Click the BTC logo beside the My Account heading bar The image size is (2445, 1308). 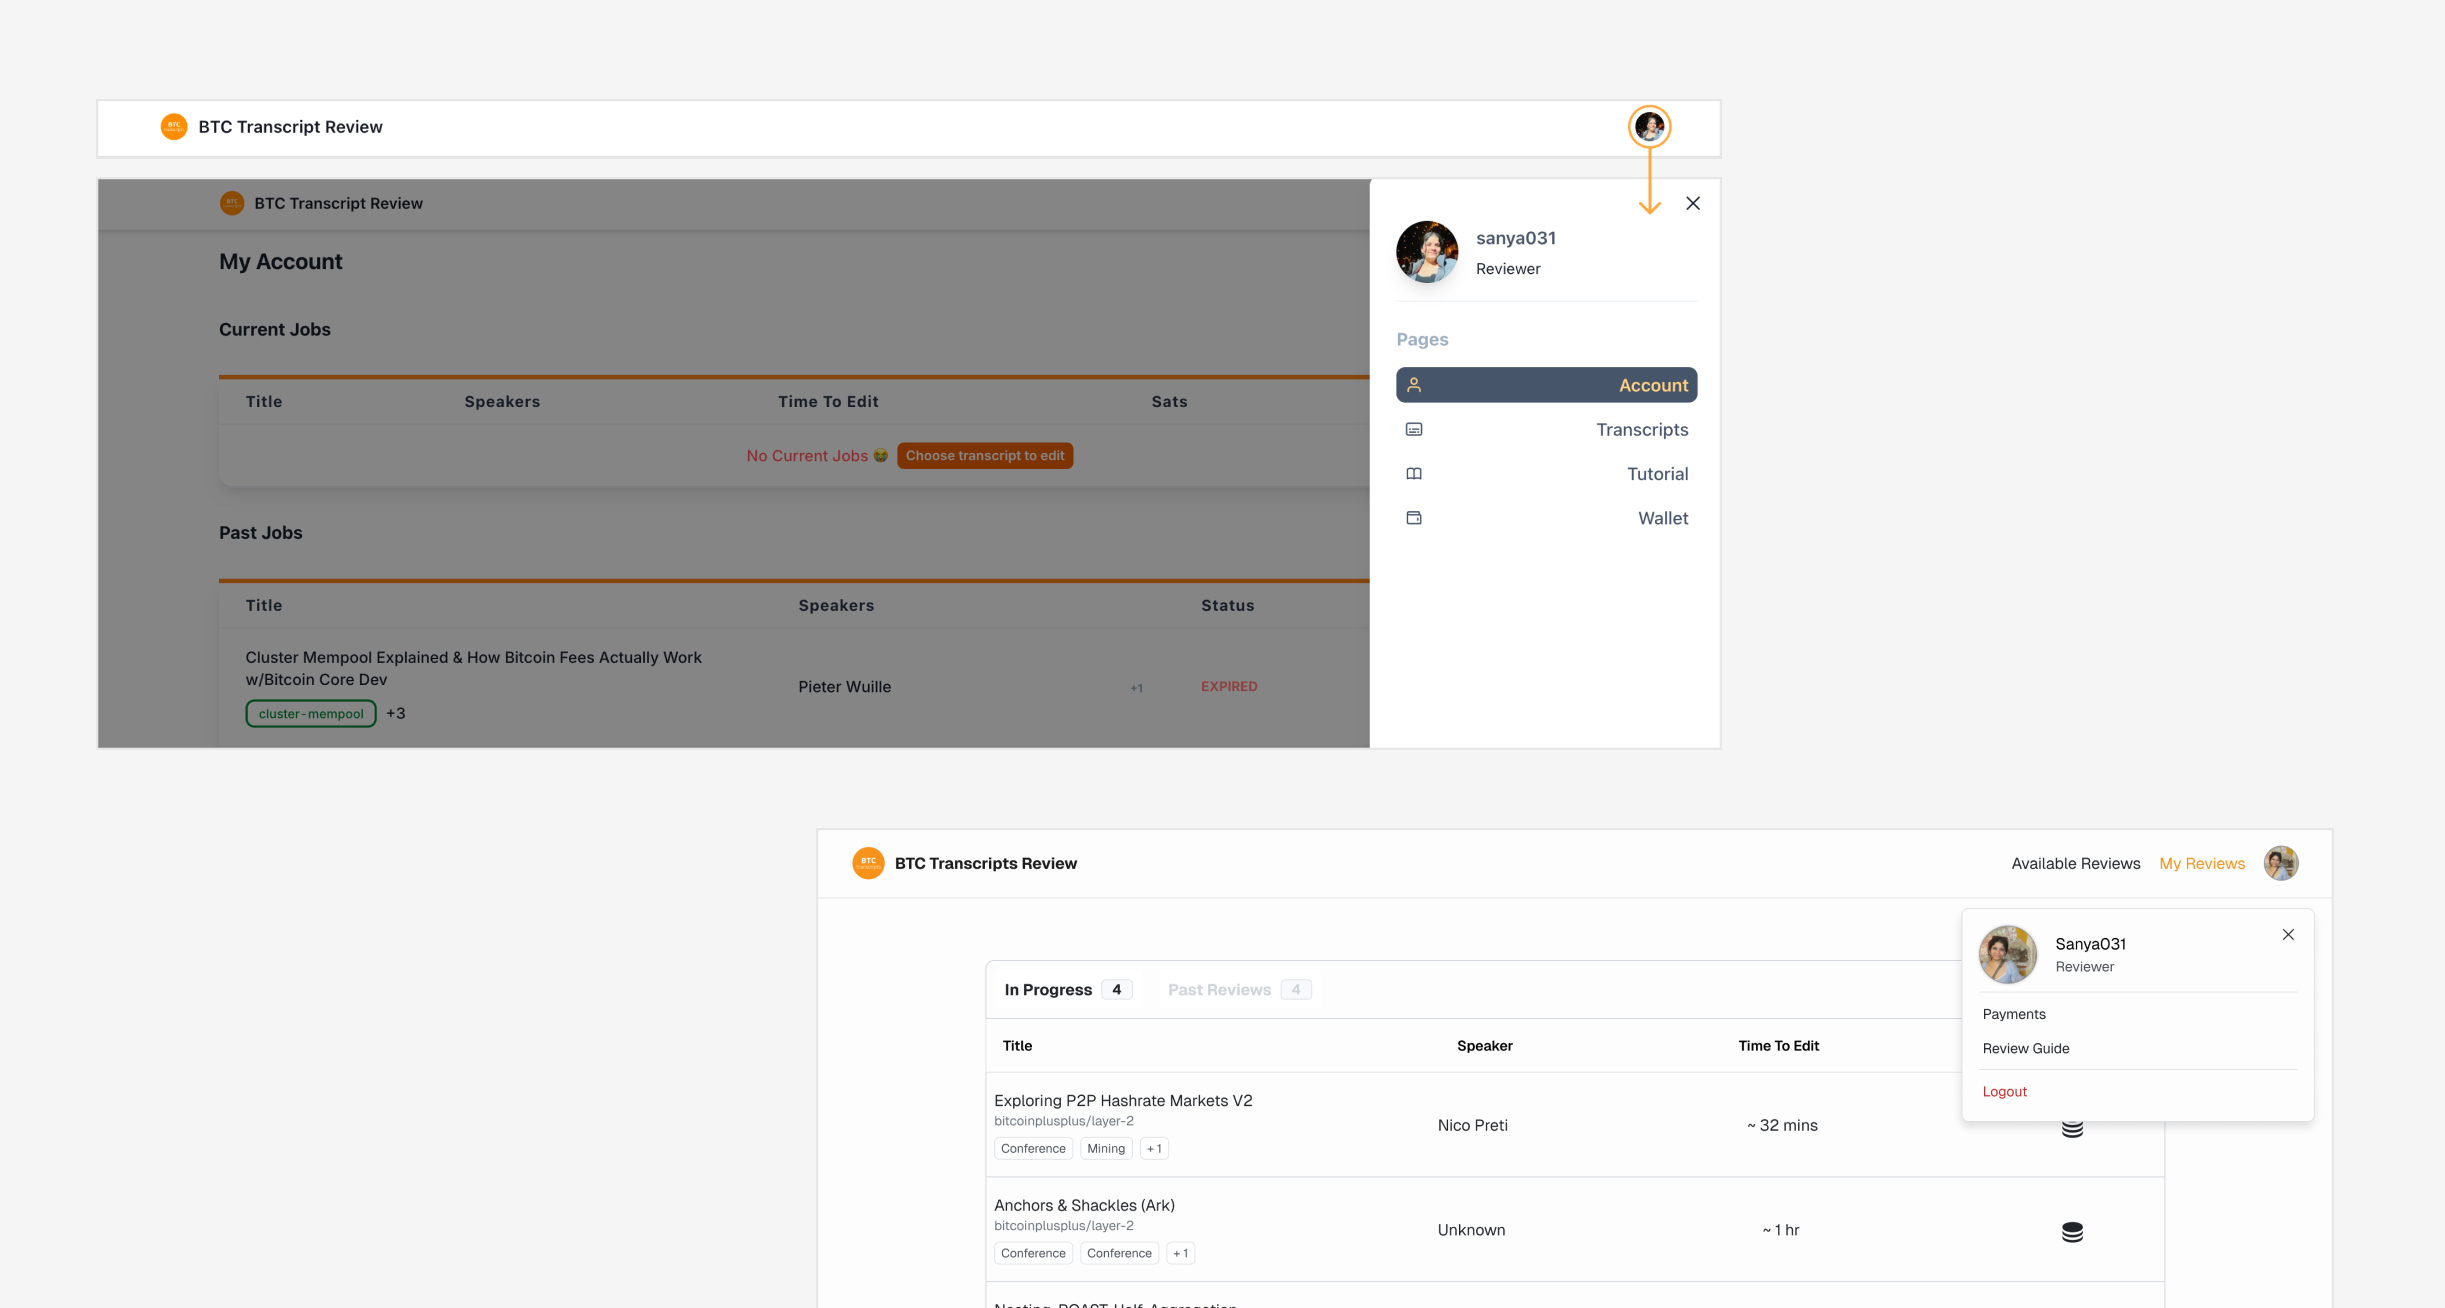[232, 203]
